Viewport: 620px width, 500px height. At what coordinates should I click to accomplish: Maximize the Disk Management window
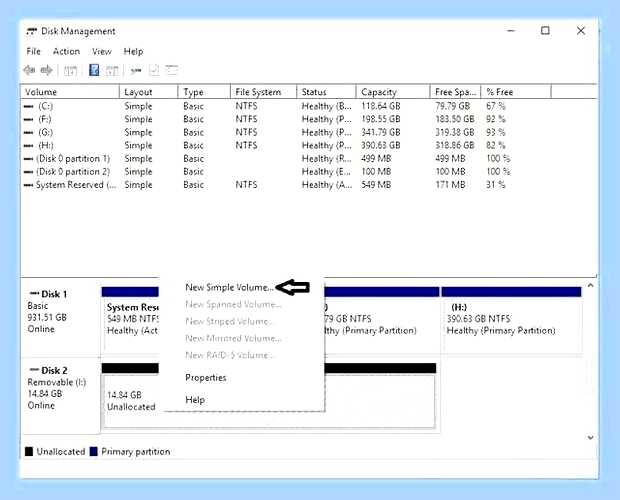click(x=545, y=30)
